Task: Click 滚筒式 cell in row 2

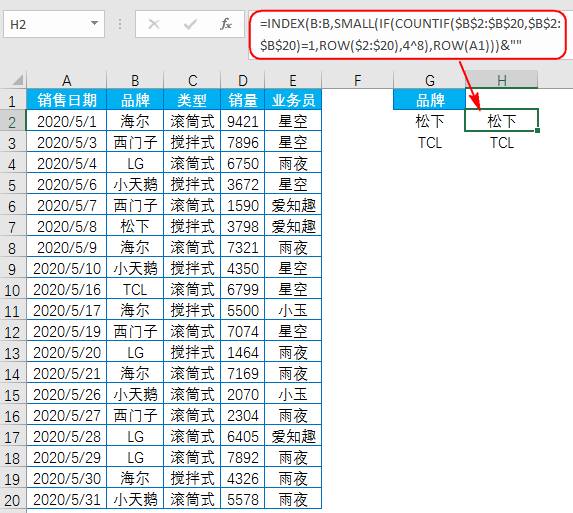Action: point(192,121)
